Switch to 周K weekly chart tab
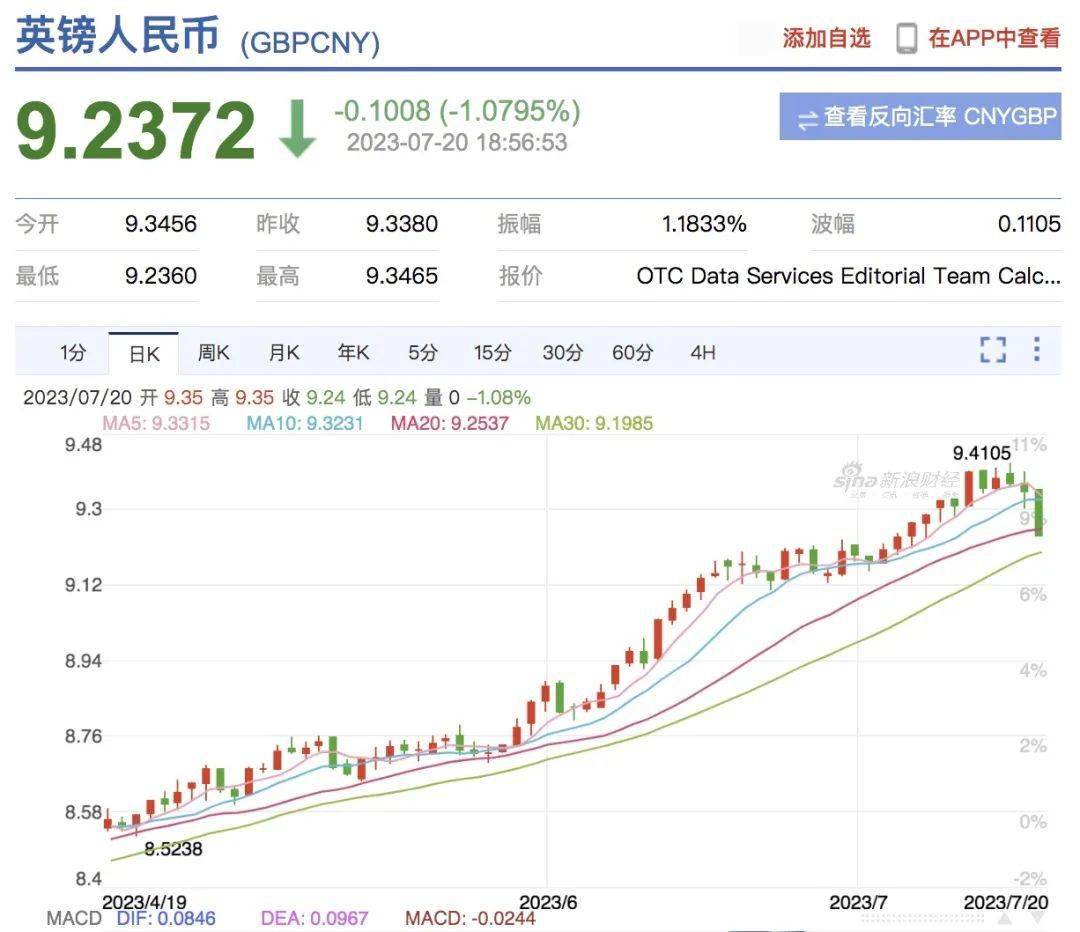1080x932 pixels. coord(213,353)
